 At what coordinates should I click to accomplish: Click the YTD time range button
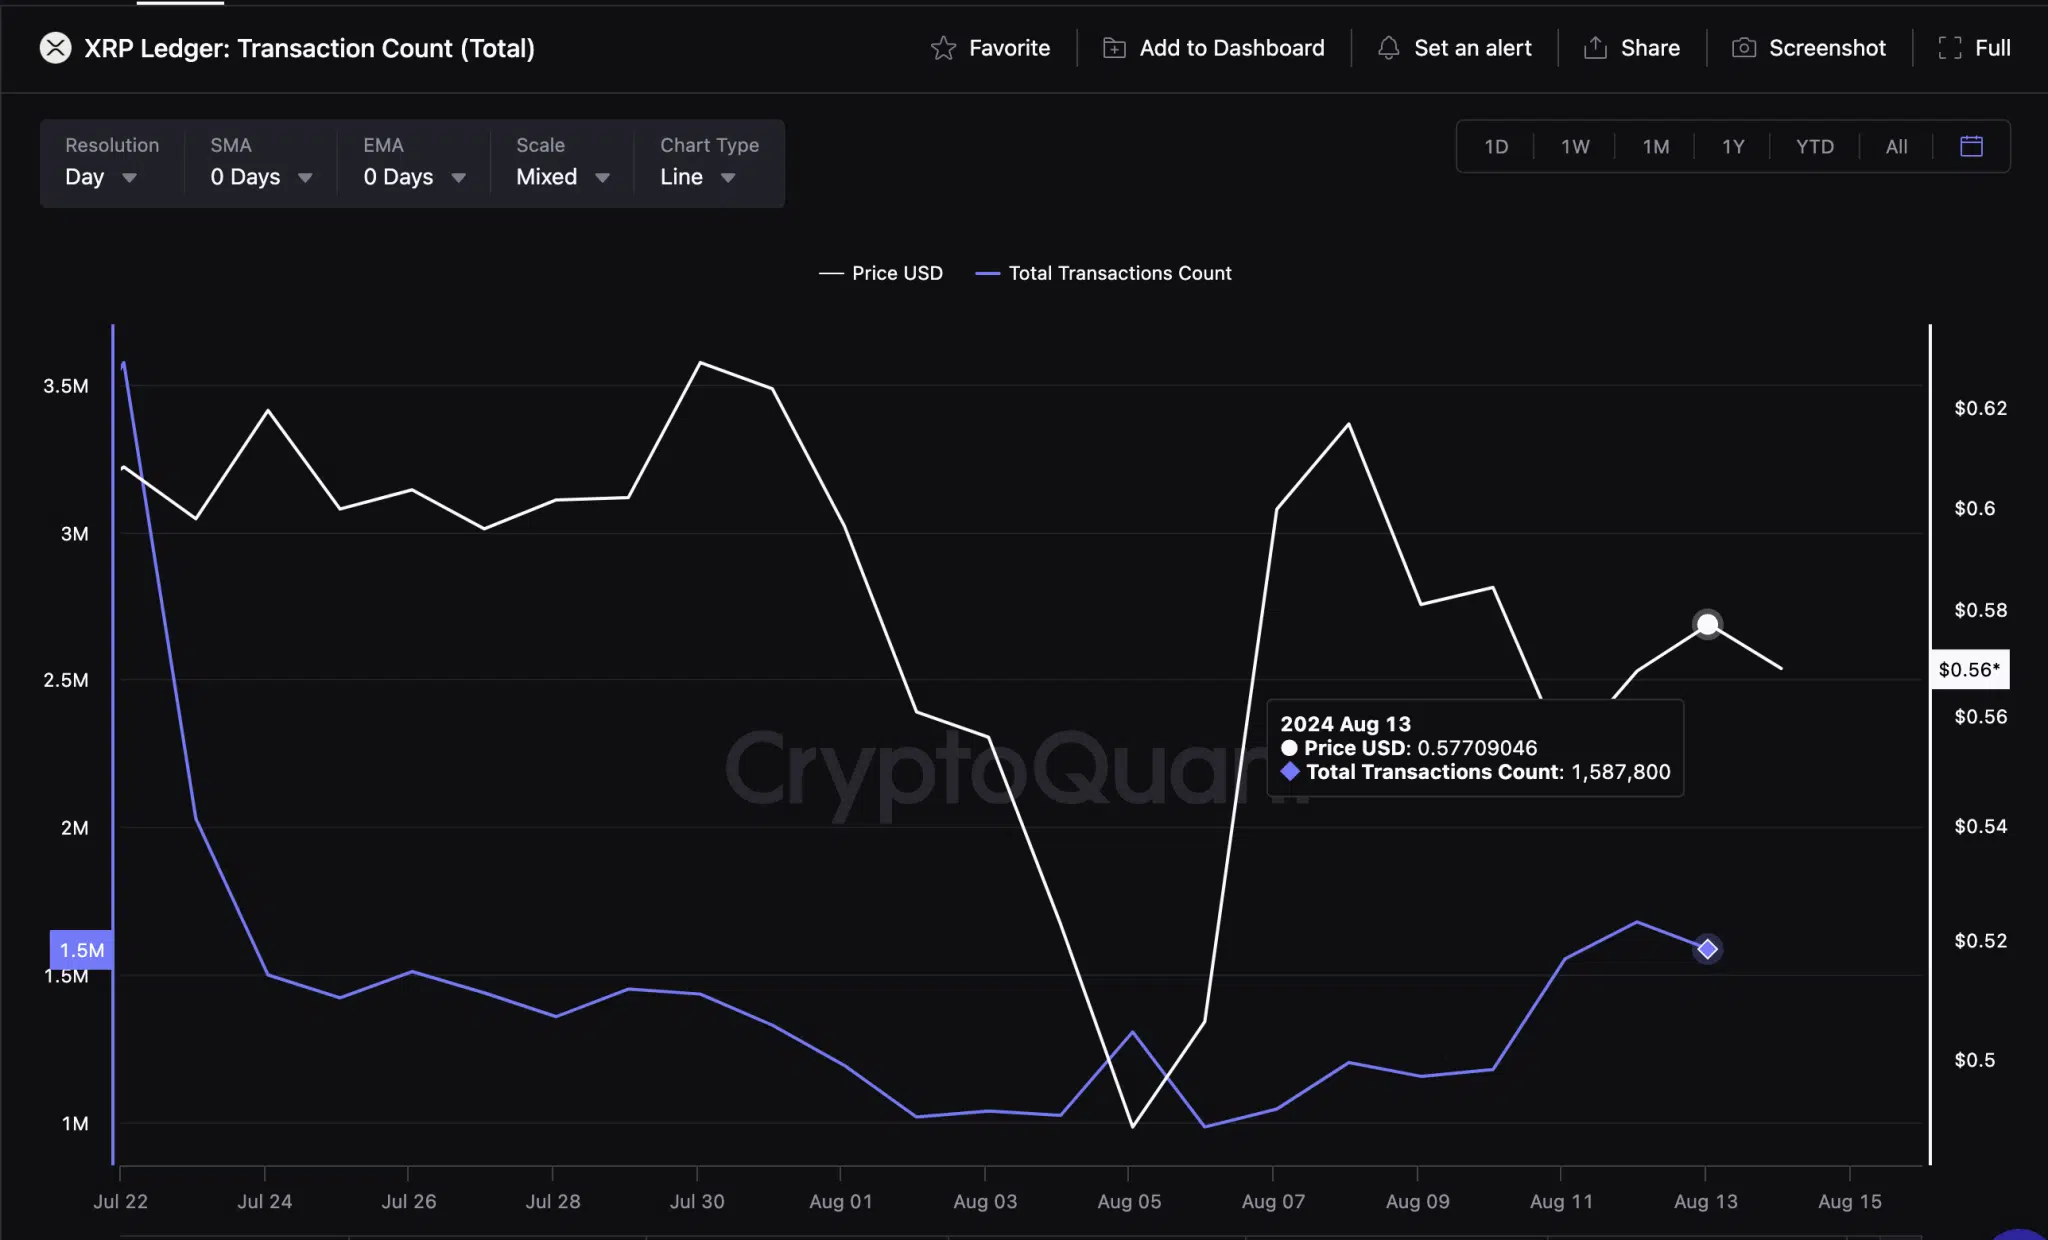pyautogui.click(x=1814, y=145)
